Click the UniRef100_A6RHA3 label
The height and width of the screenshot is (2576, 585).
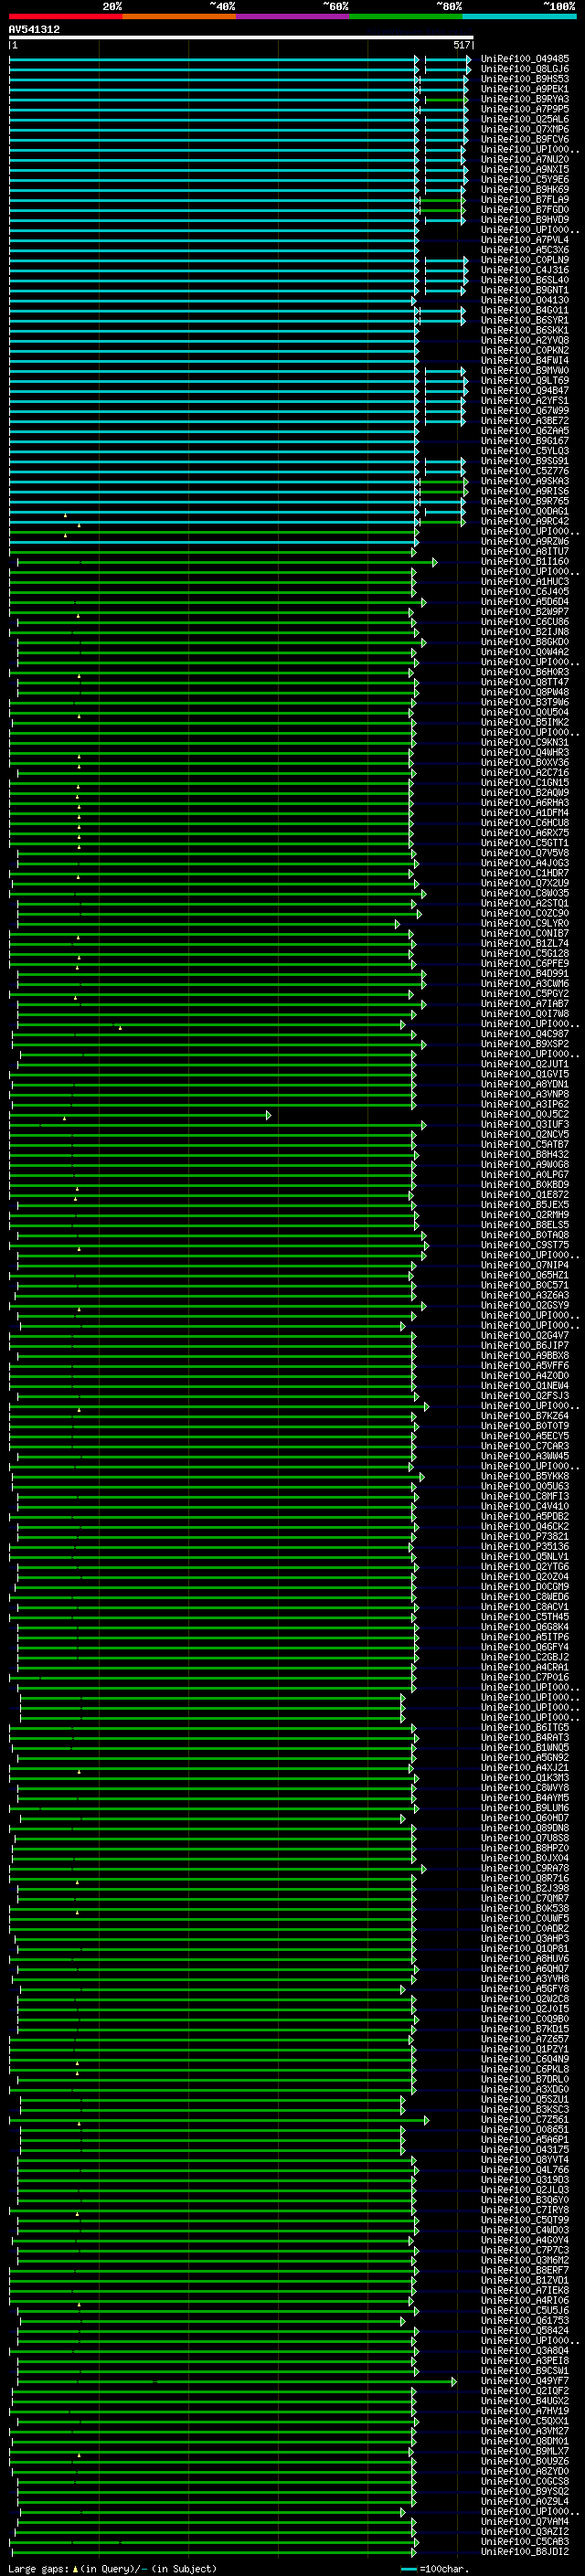coord(525,802)
